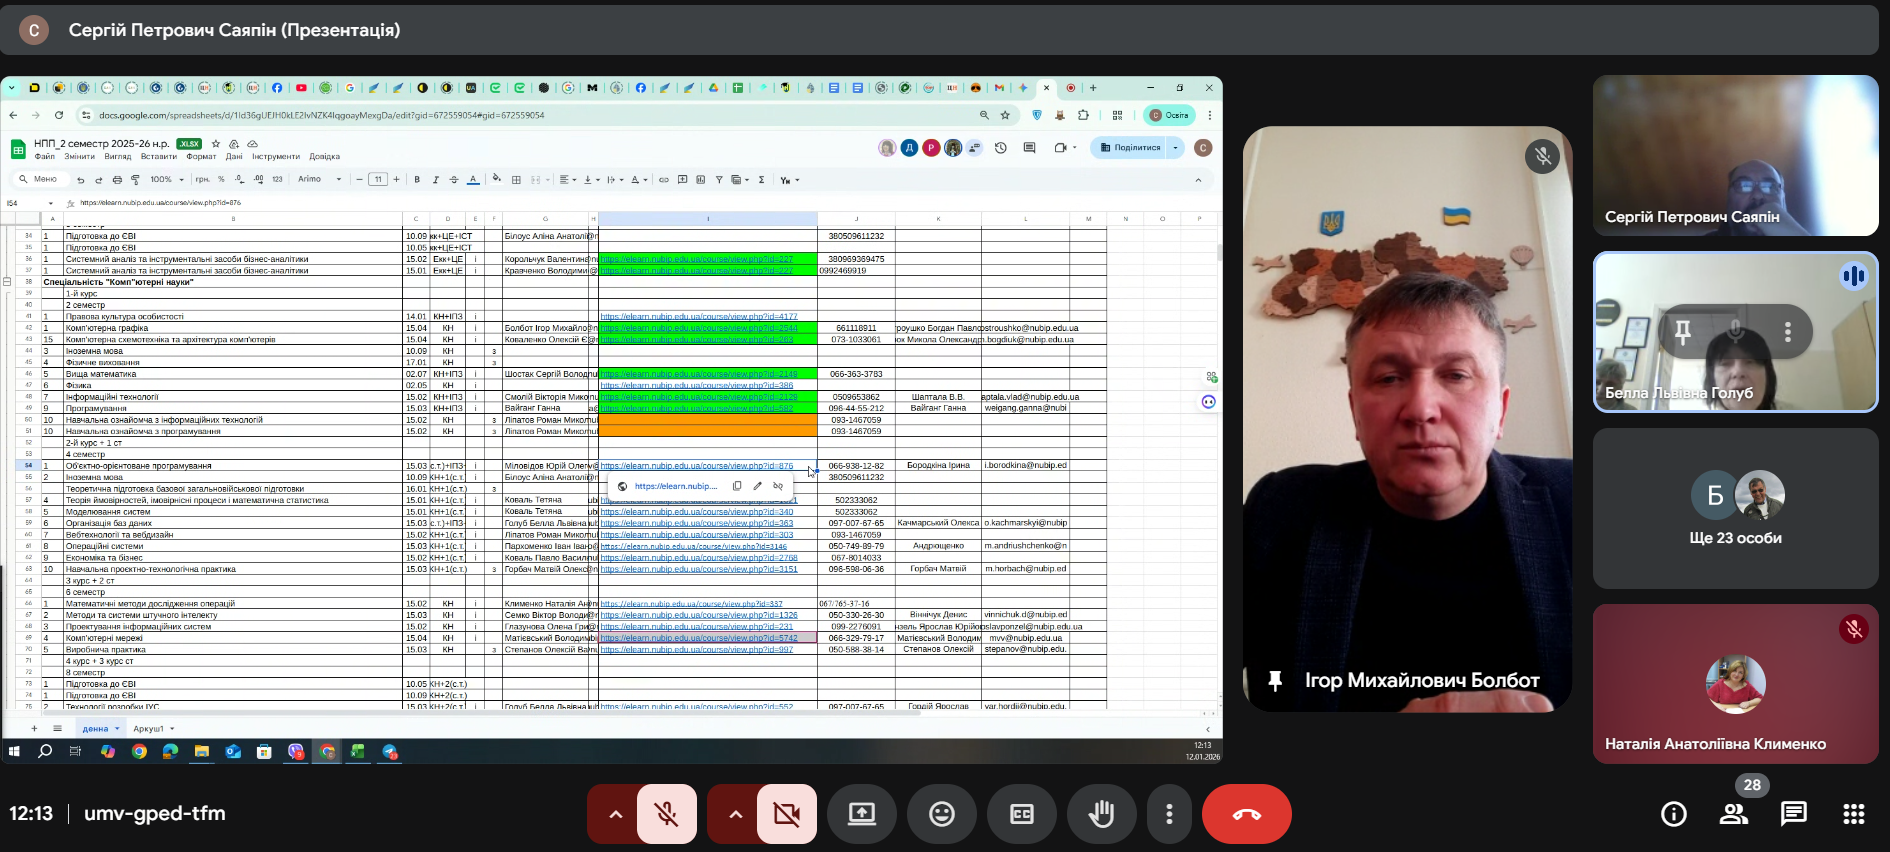Expand audio settings arrow beside microphone

(x=615, y=814)
